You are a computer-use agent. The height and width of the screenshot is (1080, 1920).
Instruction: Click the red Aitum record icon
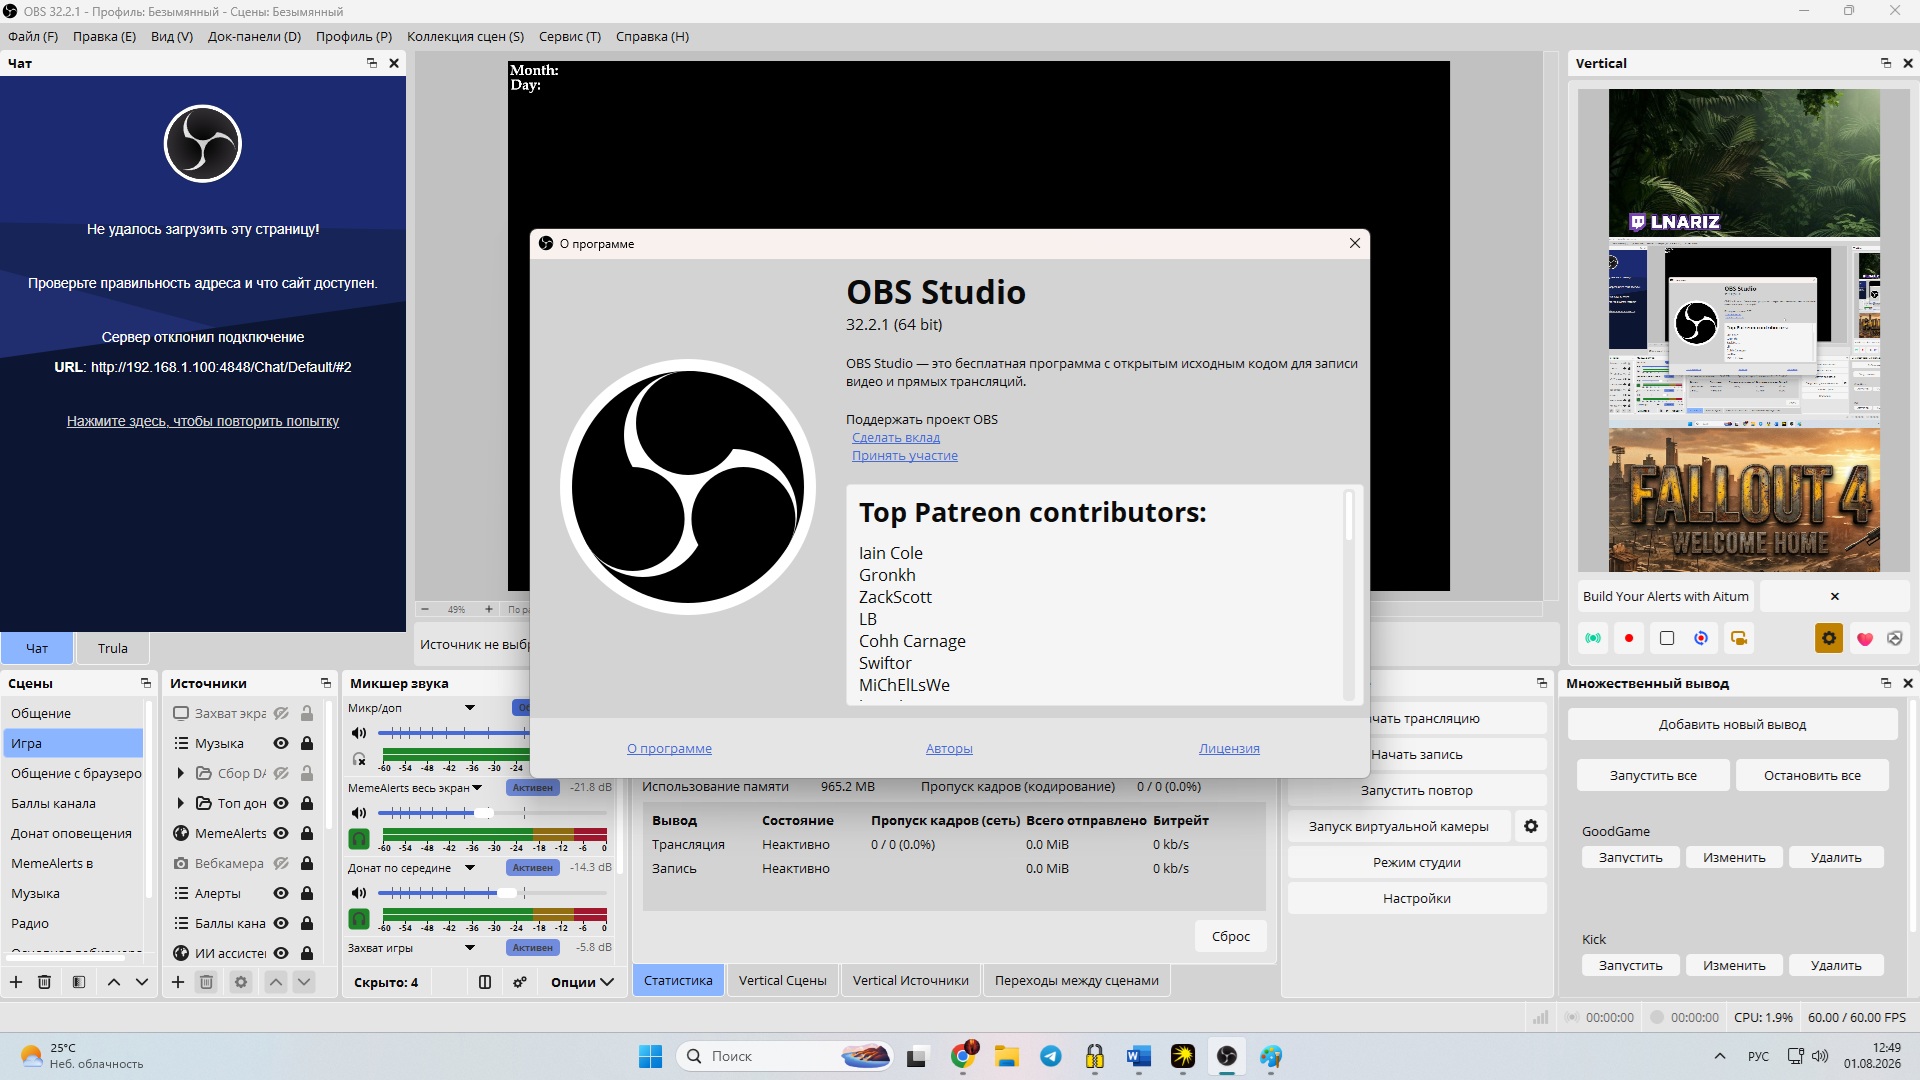point(1629,638)
